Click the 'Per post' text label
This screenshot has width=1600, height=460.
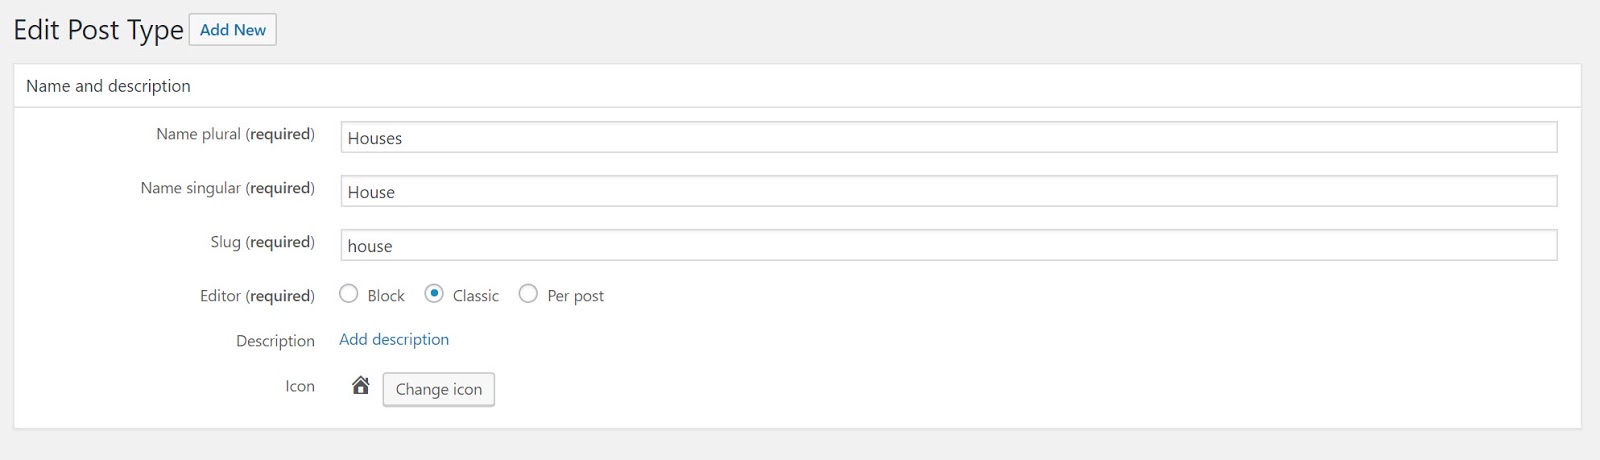[575, 296]
